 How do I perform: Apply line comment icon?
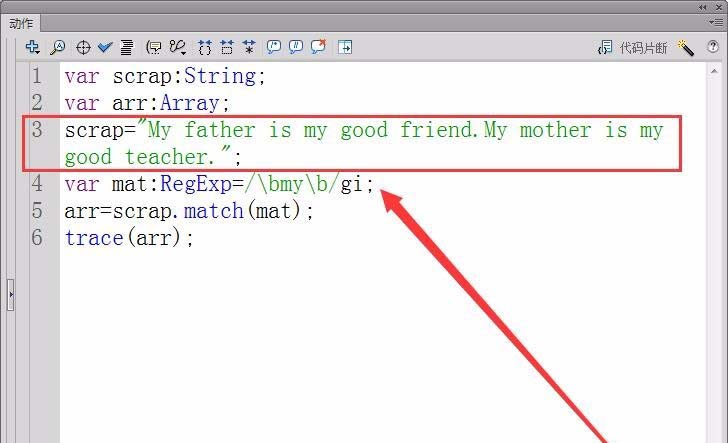click(x=296, y=47)
